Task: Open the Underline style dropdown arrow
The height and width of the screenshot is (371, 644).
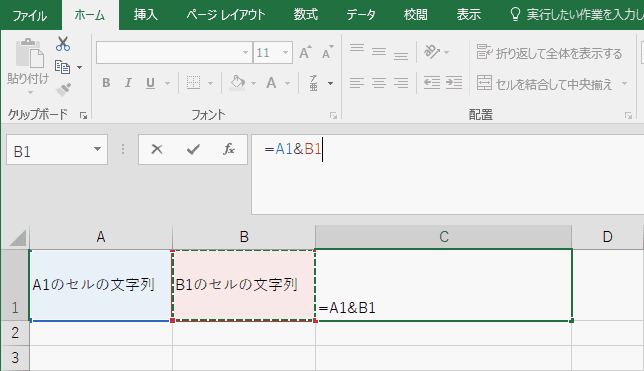Action: (x=167, y=83)
